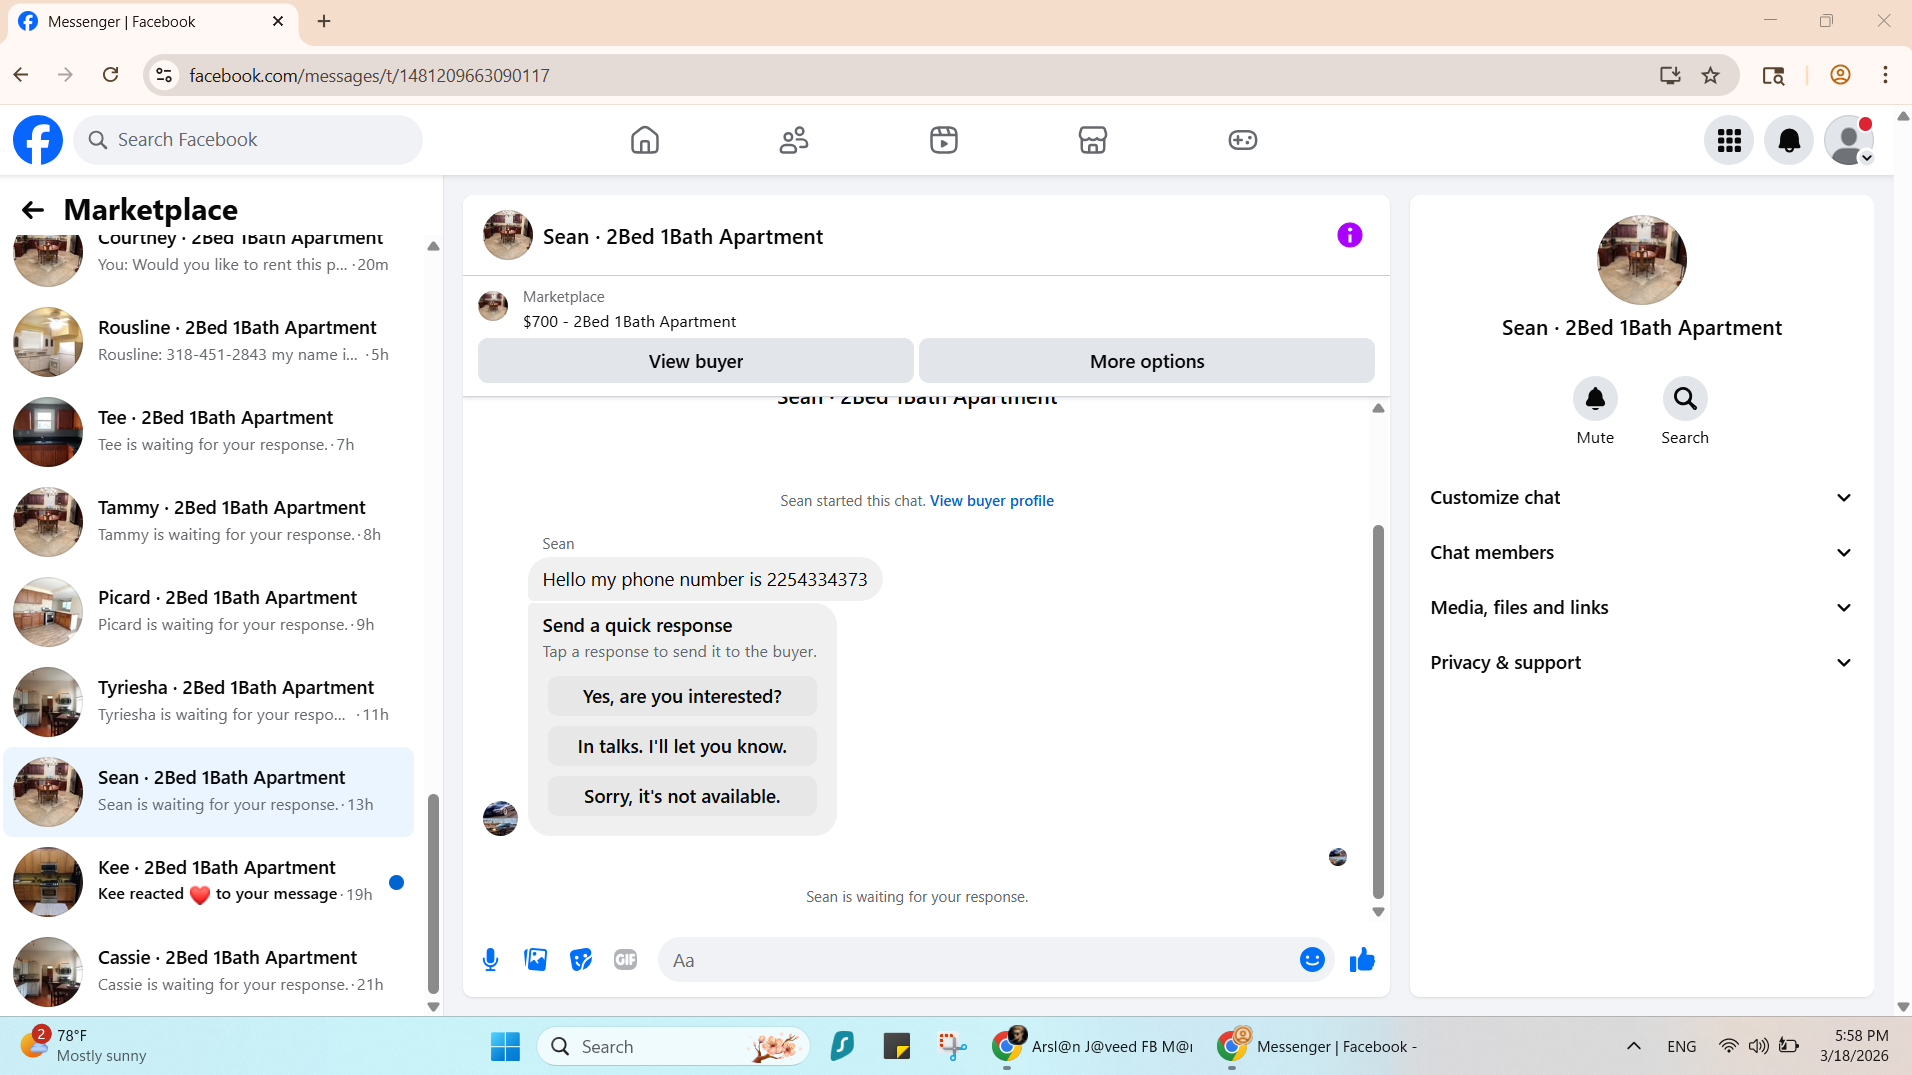Open a new browser tab
Image resolution: width=1912 pixels, height=1075 pixels.
[x=324, y=21]
